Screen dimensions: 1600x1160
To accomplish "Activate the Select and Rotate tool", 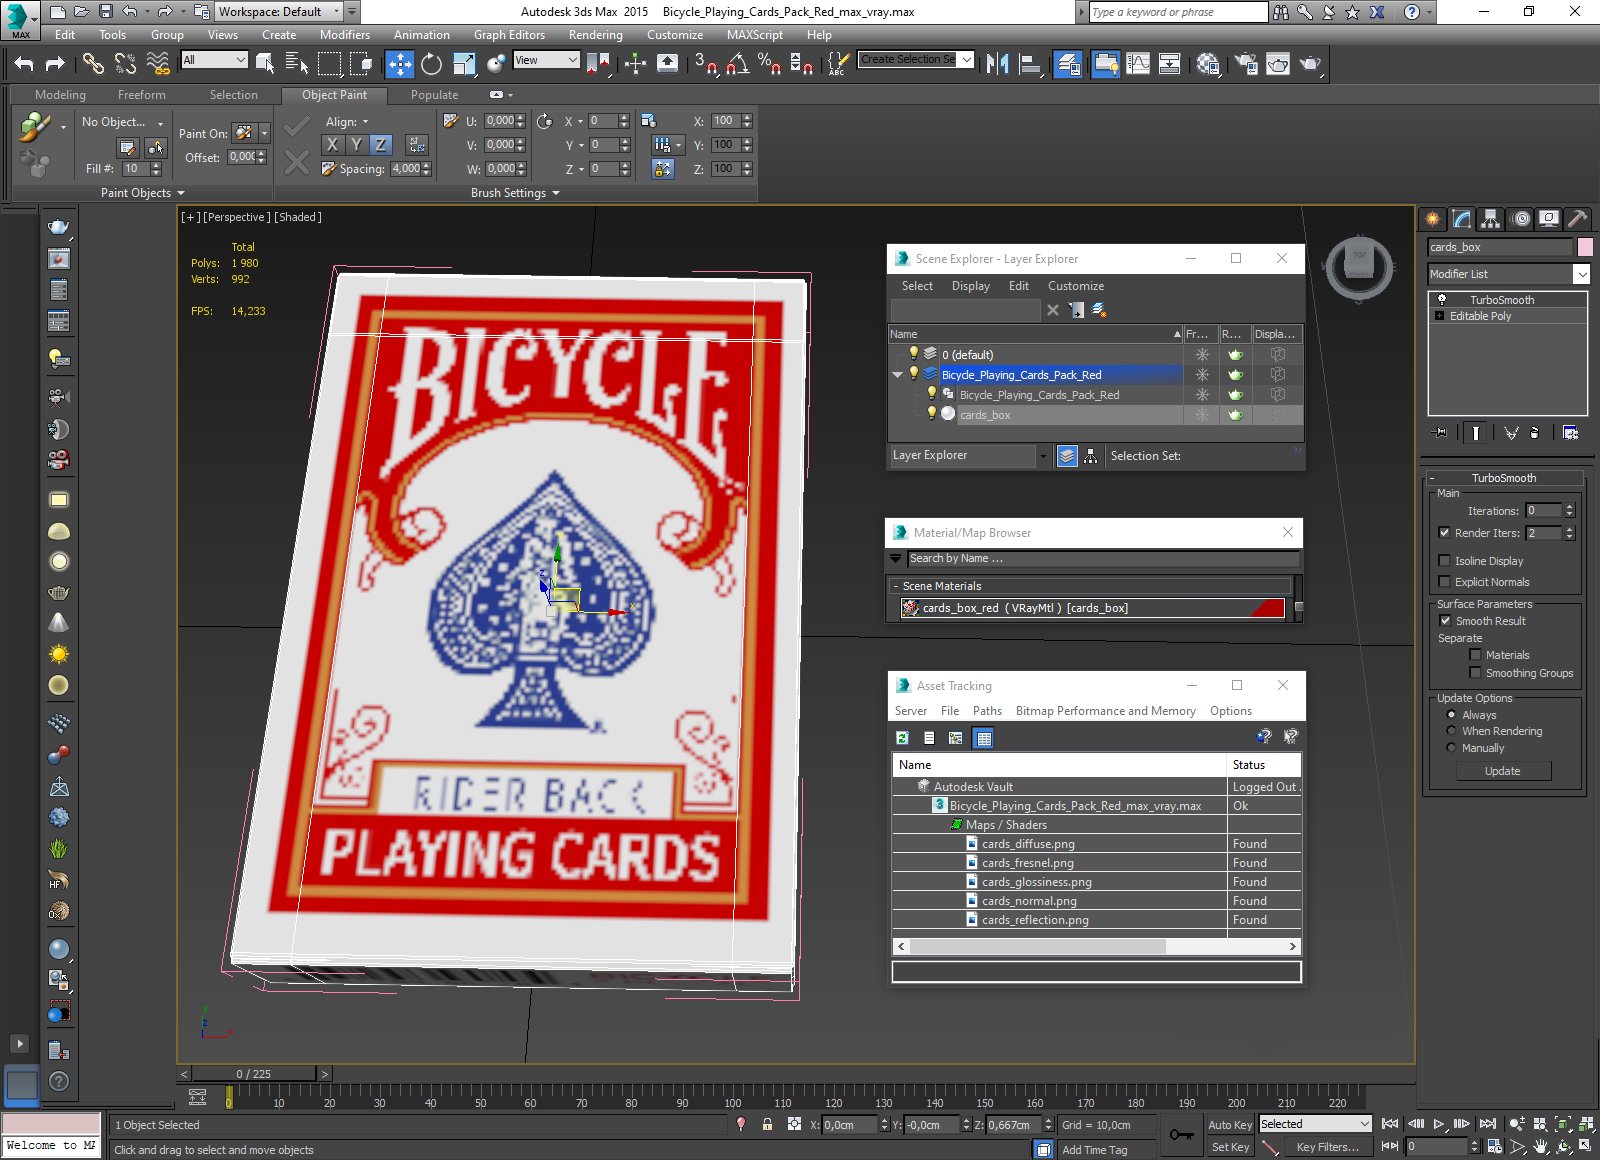I will pyautogui.click(x=431, y=64).
